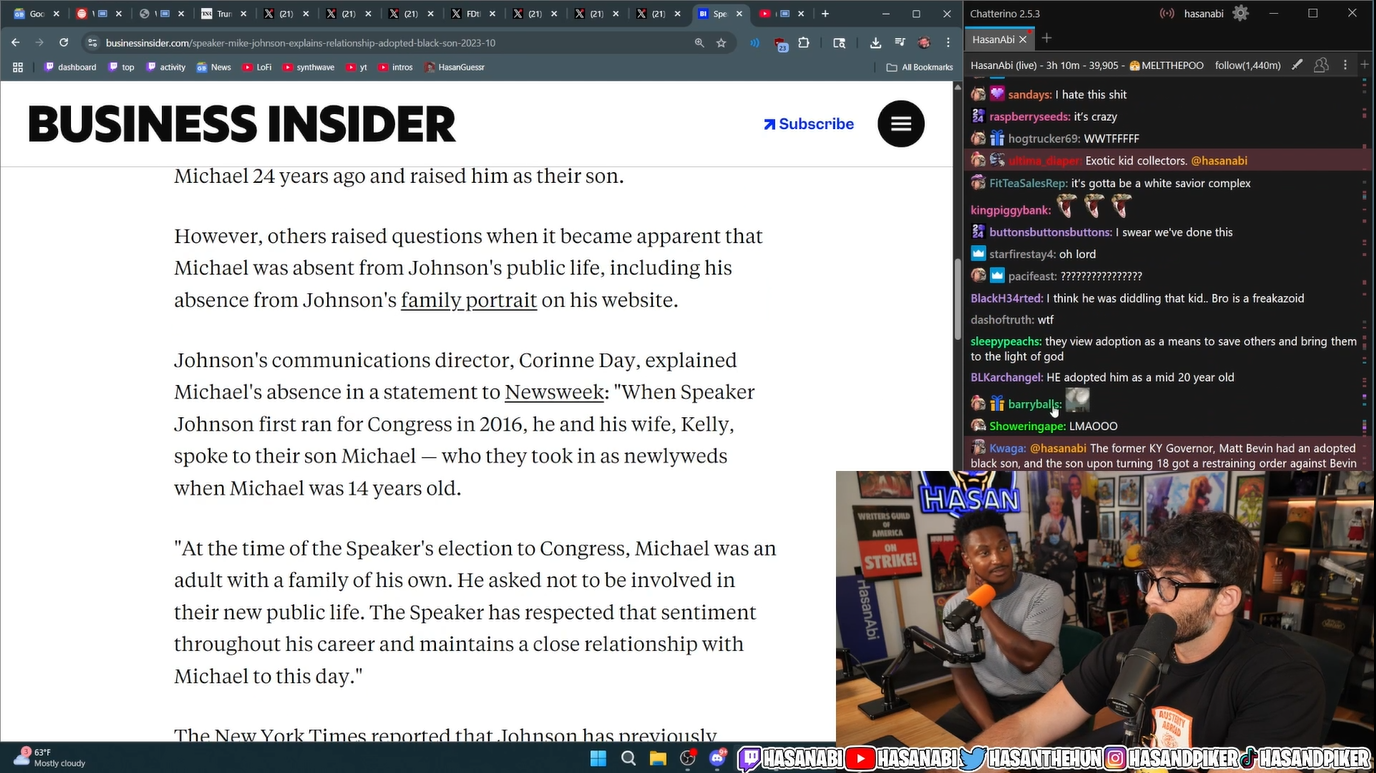Open the 'hasanabi' account switcher in Chatterino
The height and width of the screenshot is (773, 1376).
[1203, 14]
